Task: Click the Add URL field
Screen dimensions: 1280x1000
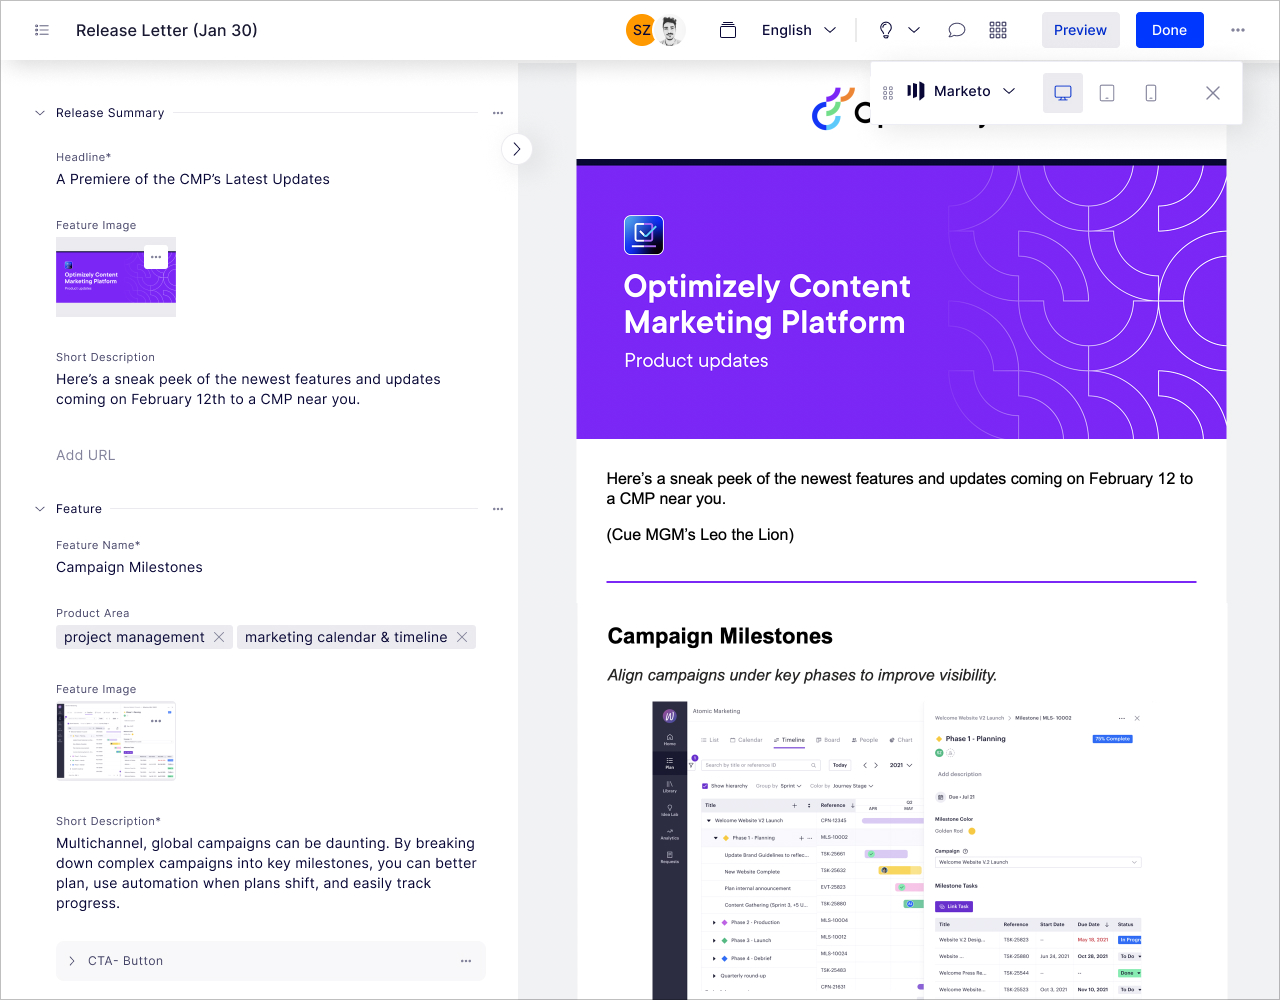Action: 85,455
